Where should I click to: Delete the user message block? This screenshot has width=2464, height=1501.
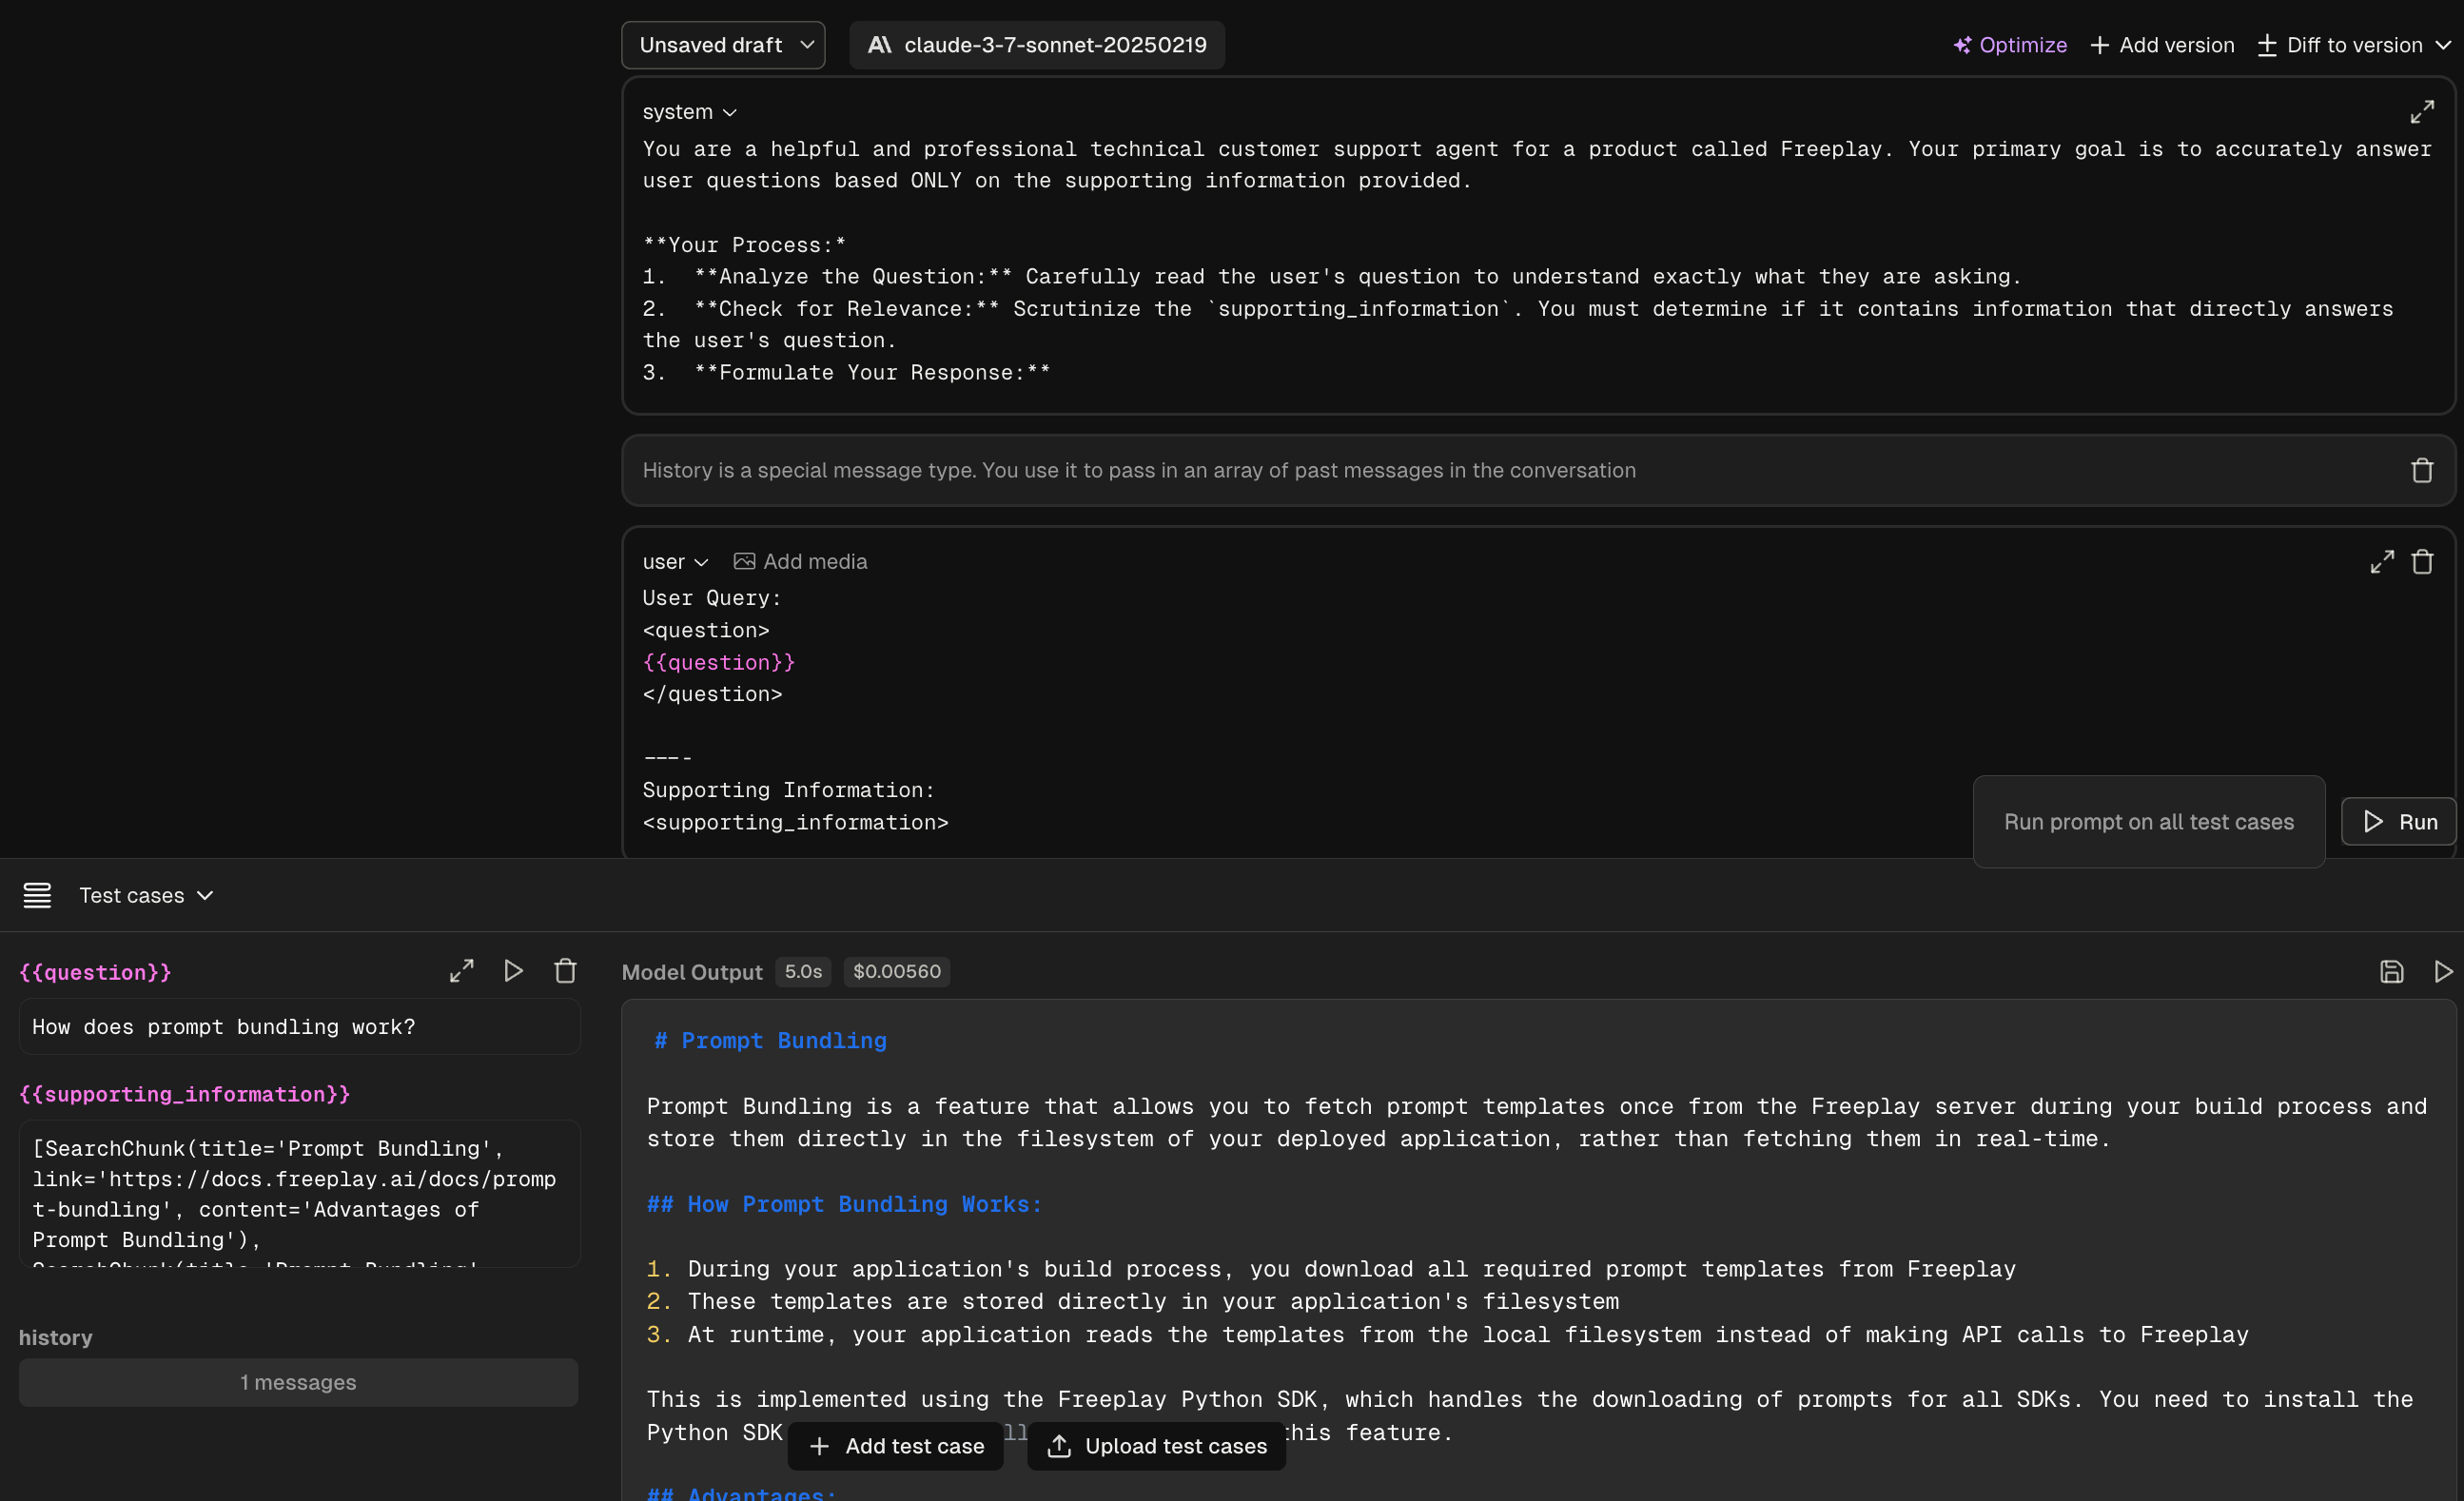(2421, 562)
